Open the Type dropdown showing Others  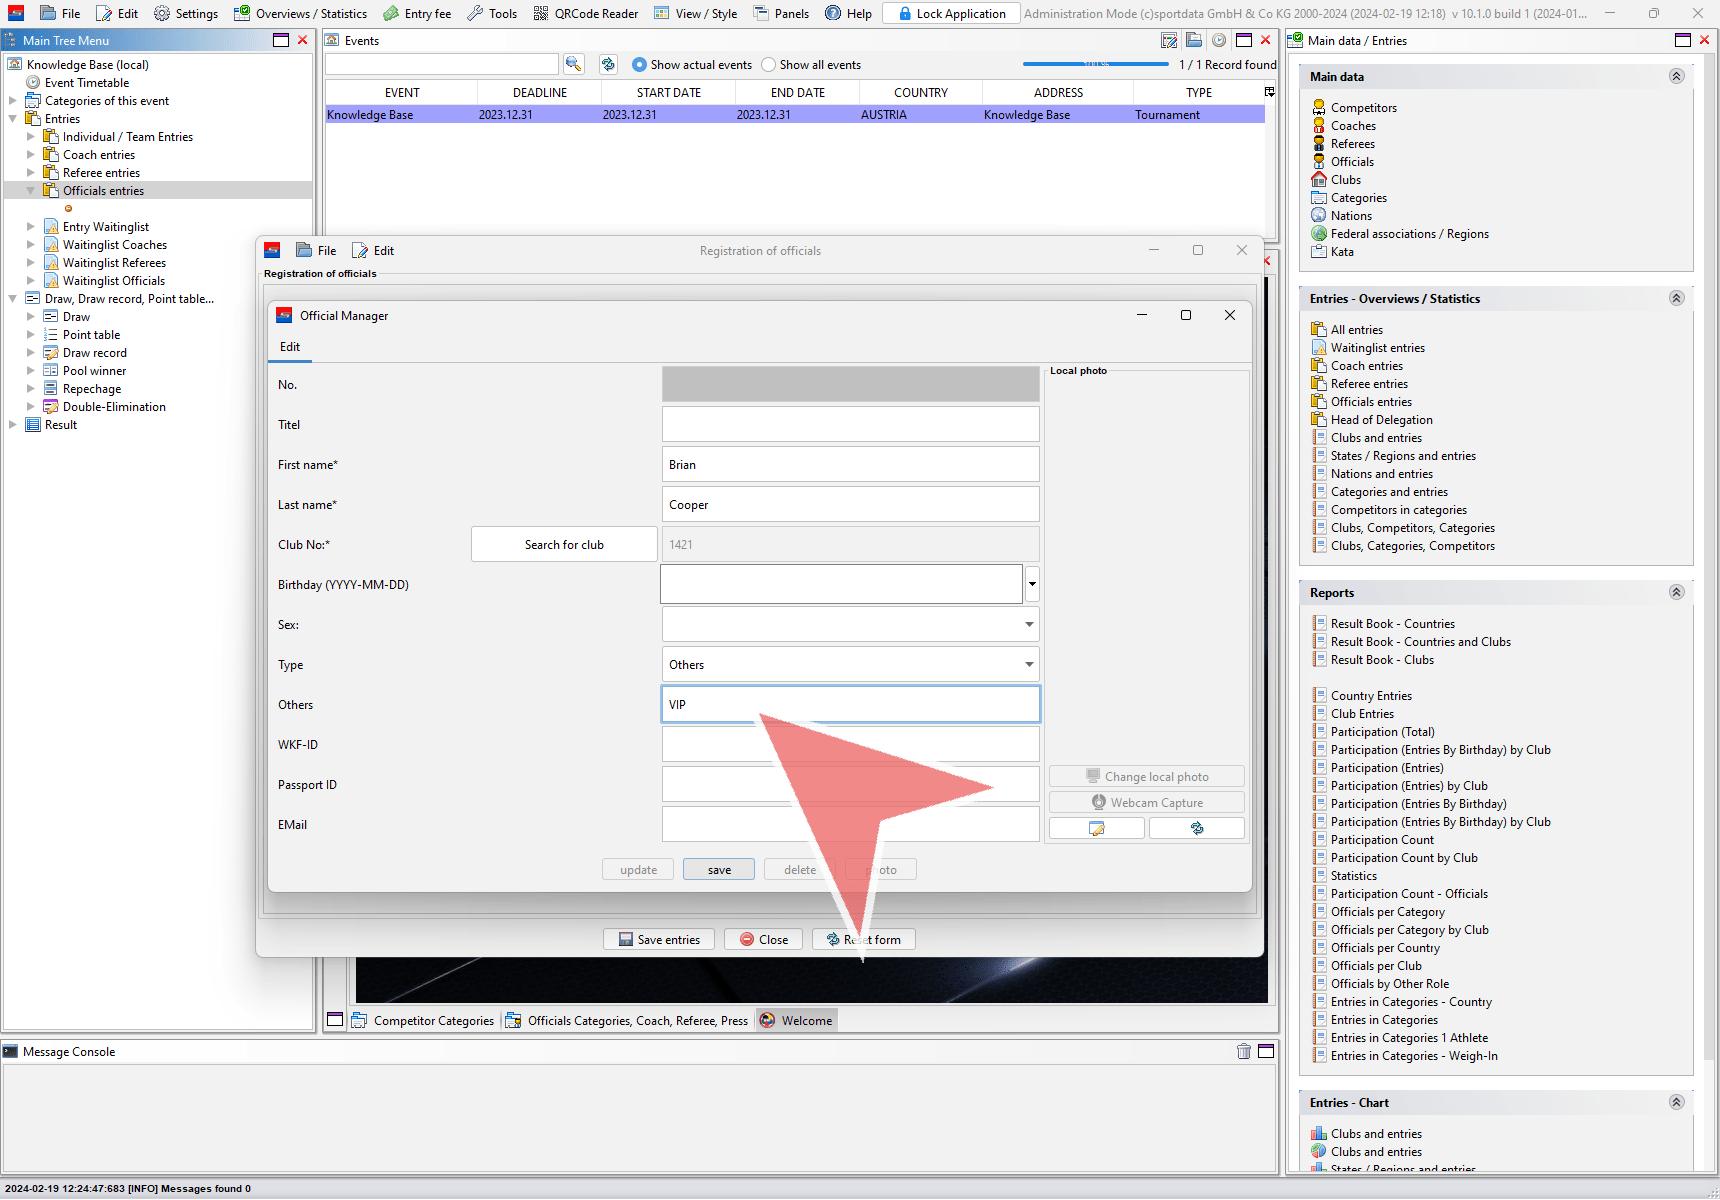click(x=850, y=664)
